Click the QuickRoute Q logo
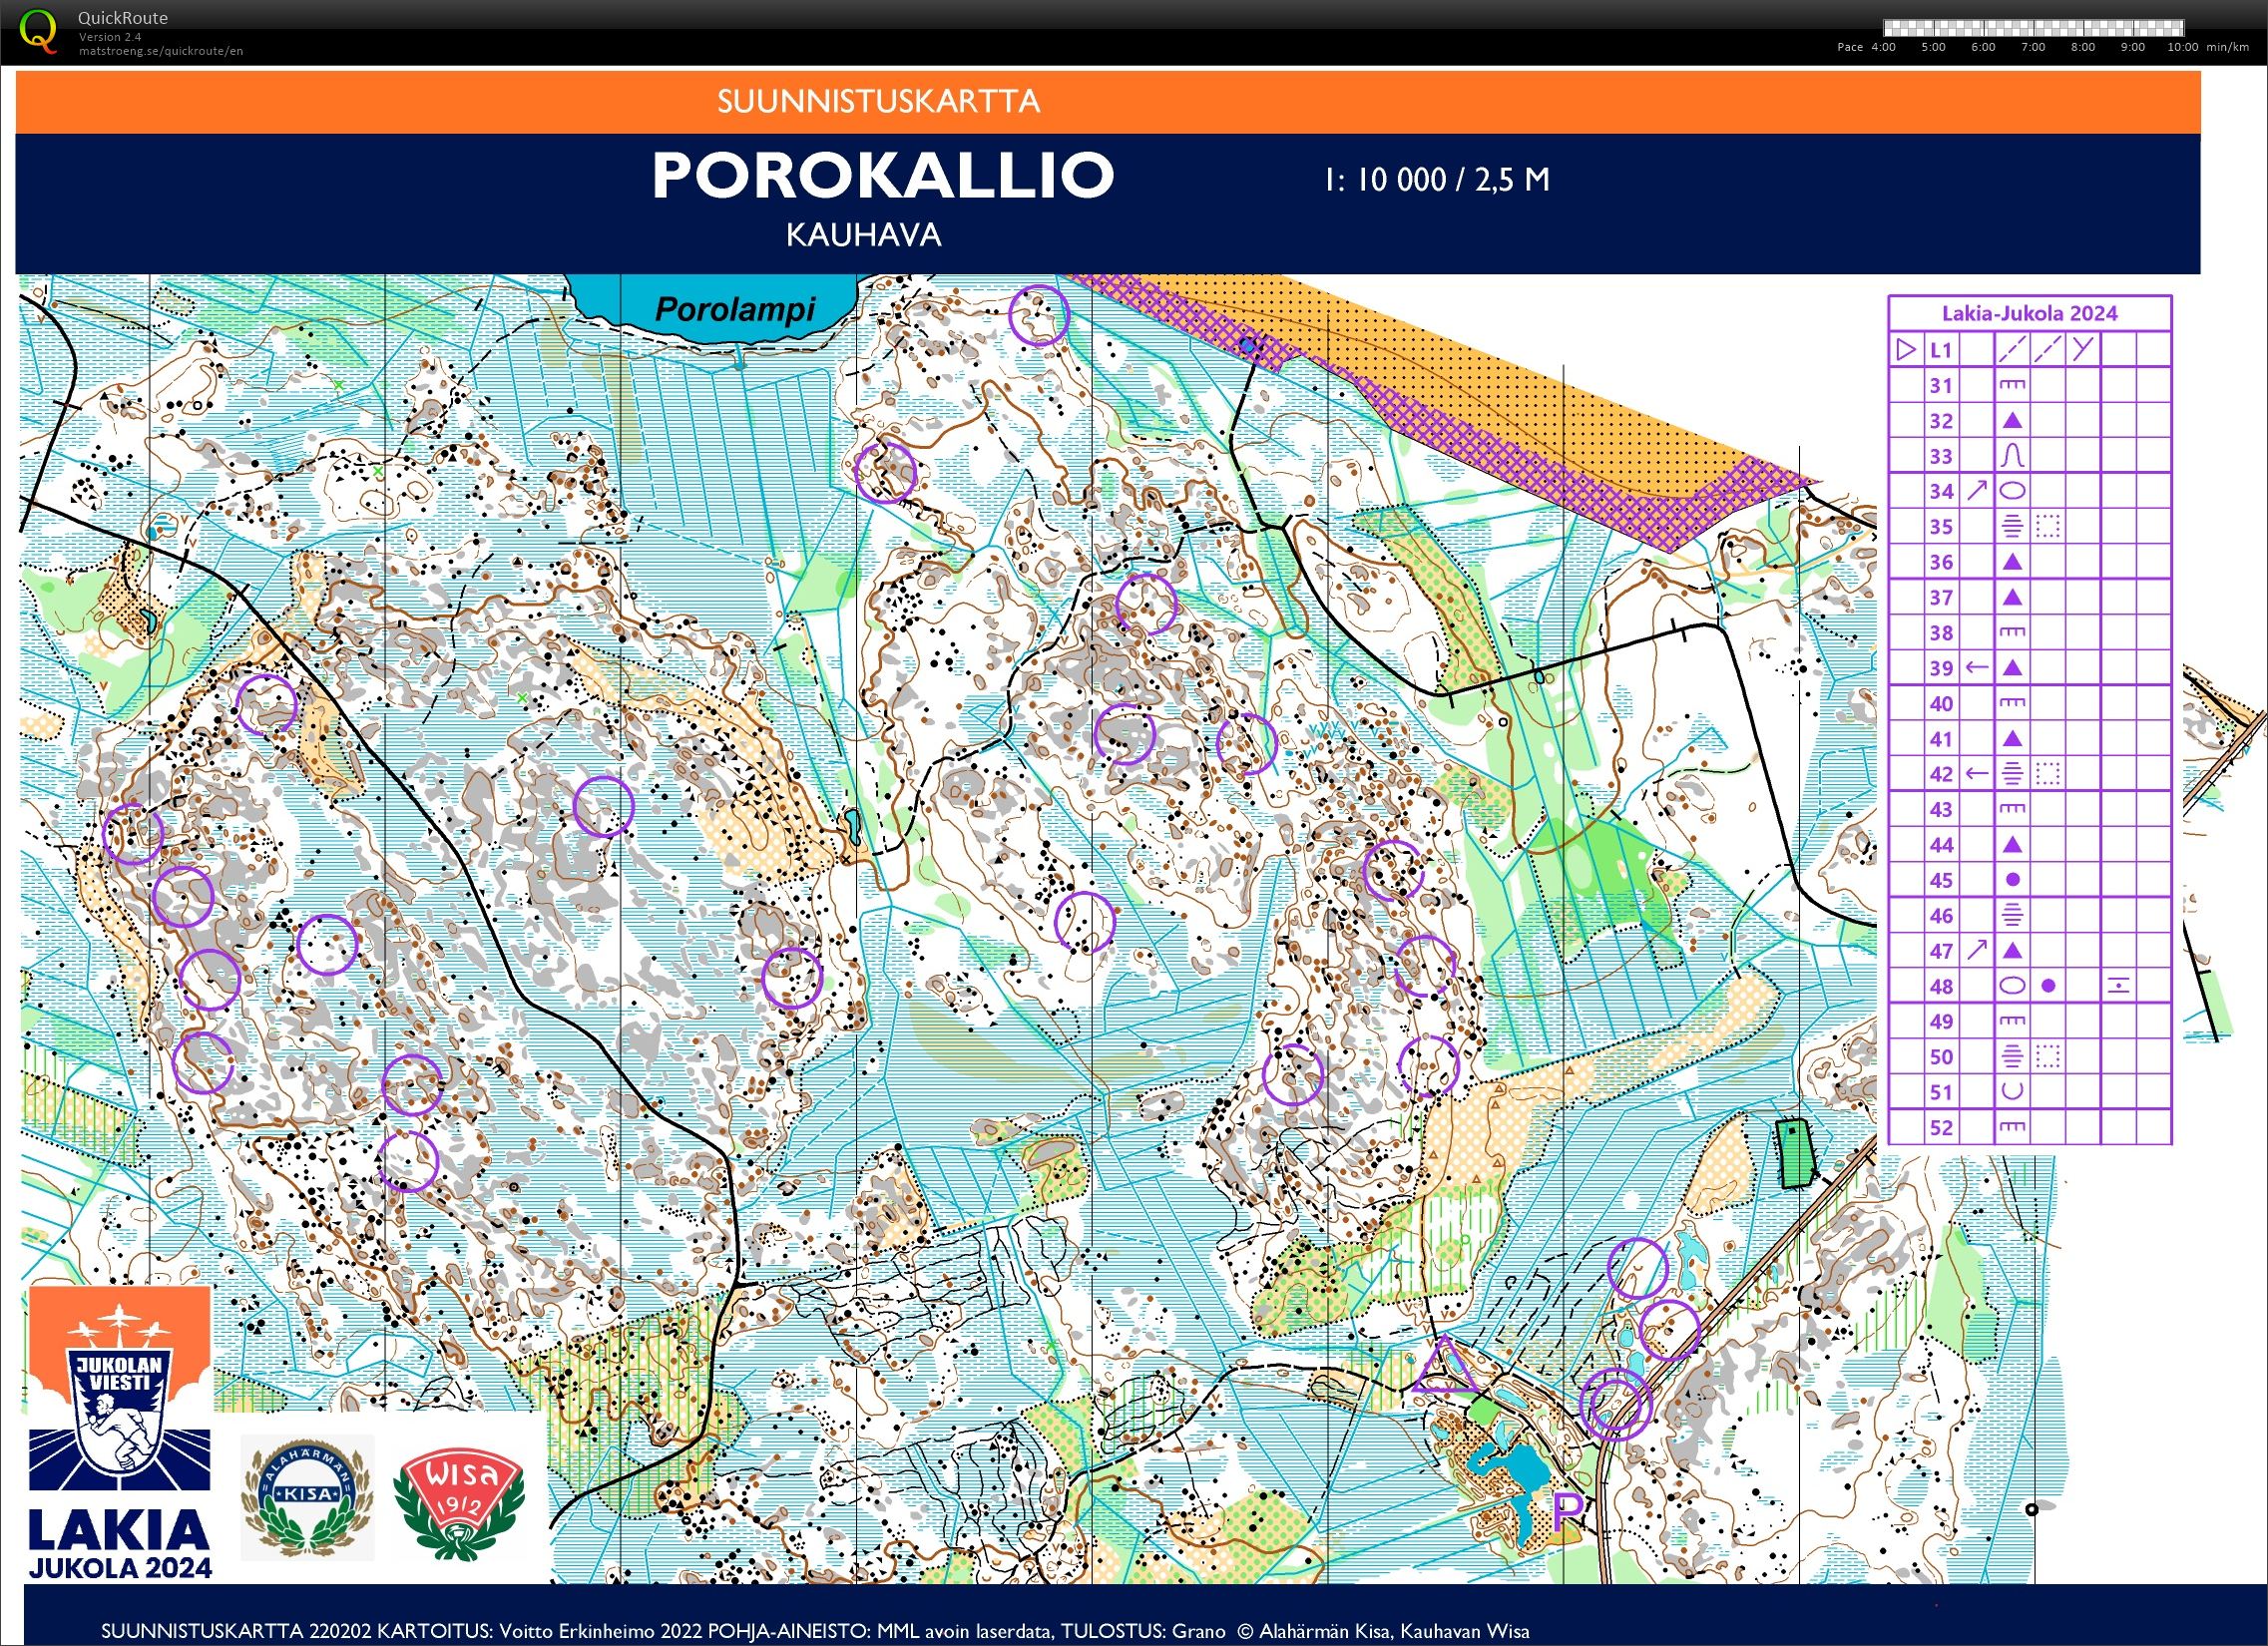The width and height of the screenshot is (2268, 1646). click(38, 30)
